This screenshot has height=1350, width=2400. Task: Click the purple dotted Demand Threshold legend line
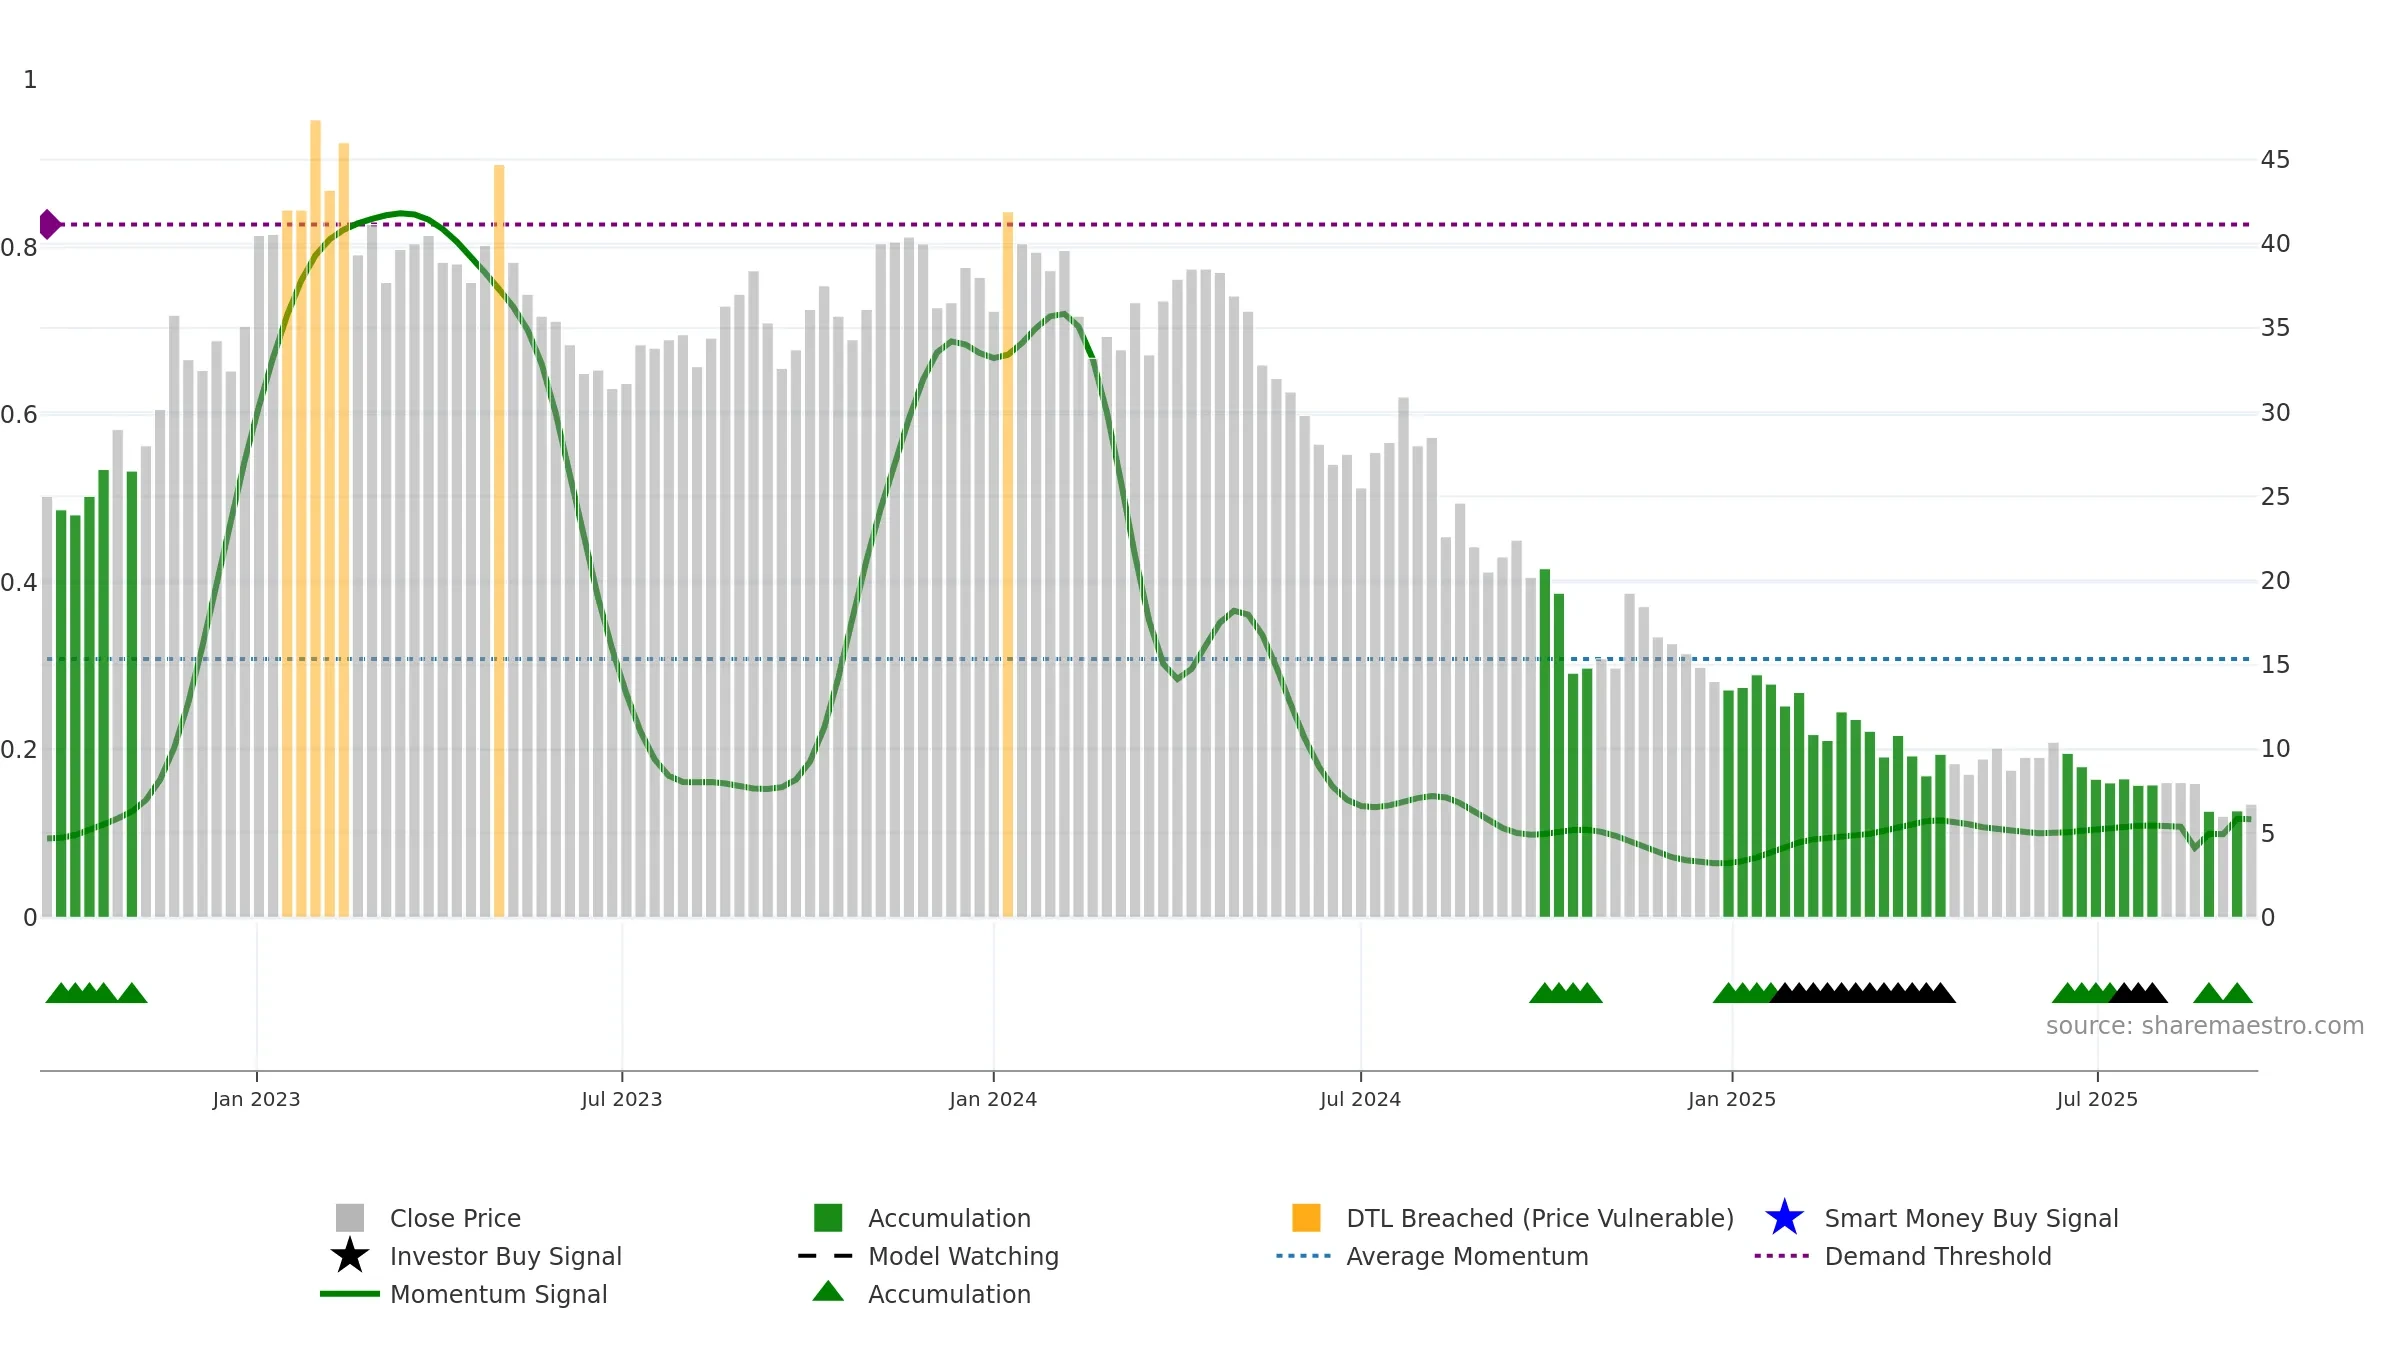coord(1782,1256)
